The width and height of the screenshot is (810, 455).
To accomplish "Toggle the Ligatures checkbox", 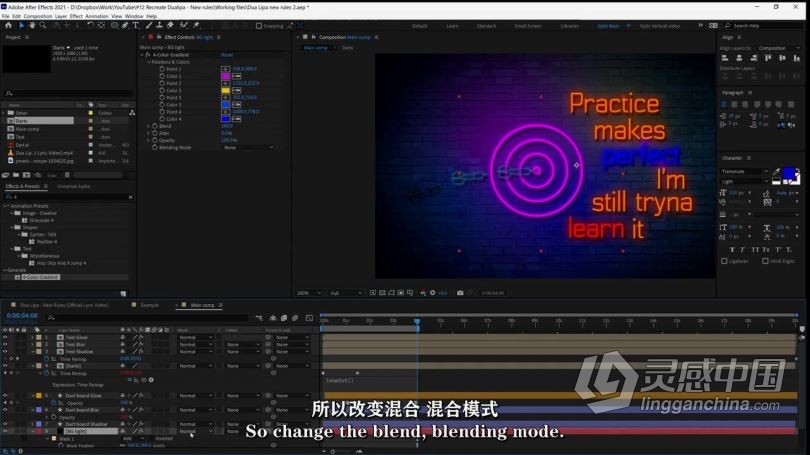I will (x=724, y=261).
